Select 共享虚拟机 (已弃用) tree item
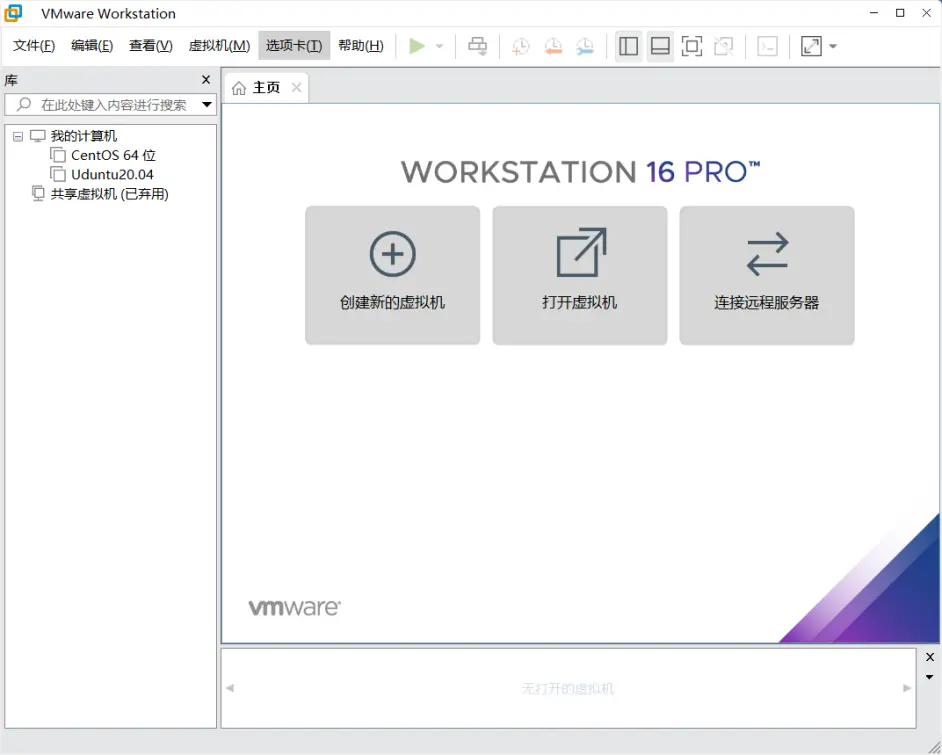Image resolution: width=942 pixels, height=755 pixels. [109, 194]
